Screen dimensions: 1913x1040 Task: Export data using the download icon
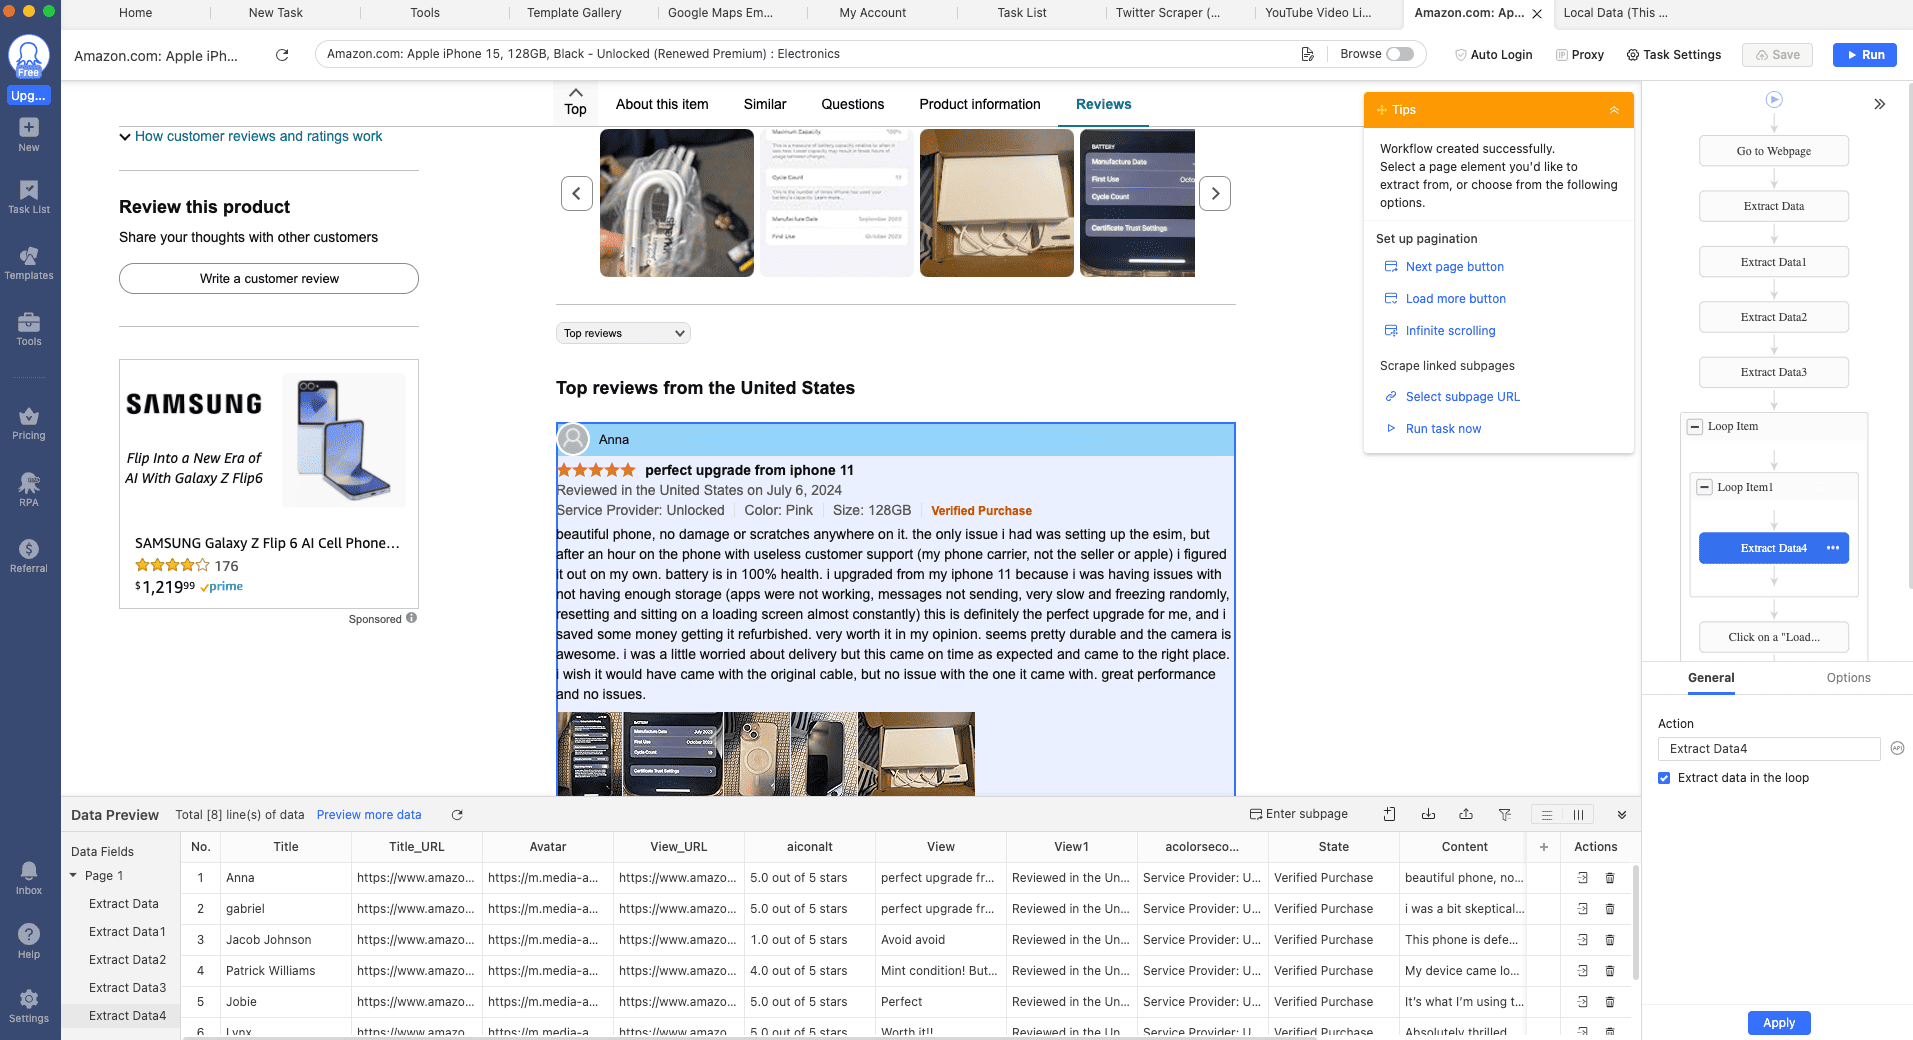[1427, 814]
